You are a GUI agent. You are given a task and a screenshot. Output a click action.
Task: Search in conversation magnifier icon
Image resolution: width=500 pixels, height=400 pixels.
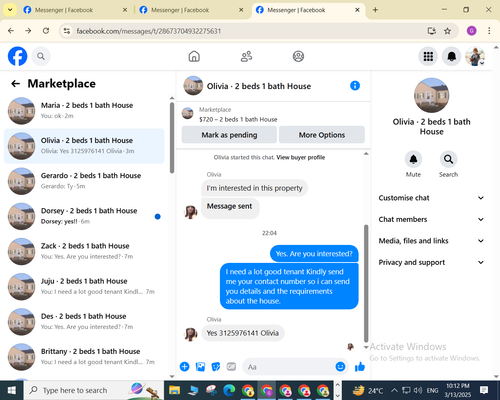[x=448, y=159]
